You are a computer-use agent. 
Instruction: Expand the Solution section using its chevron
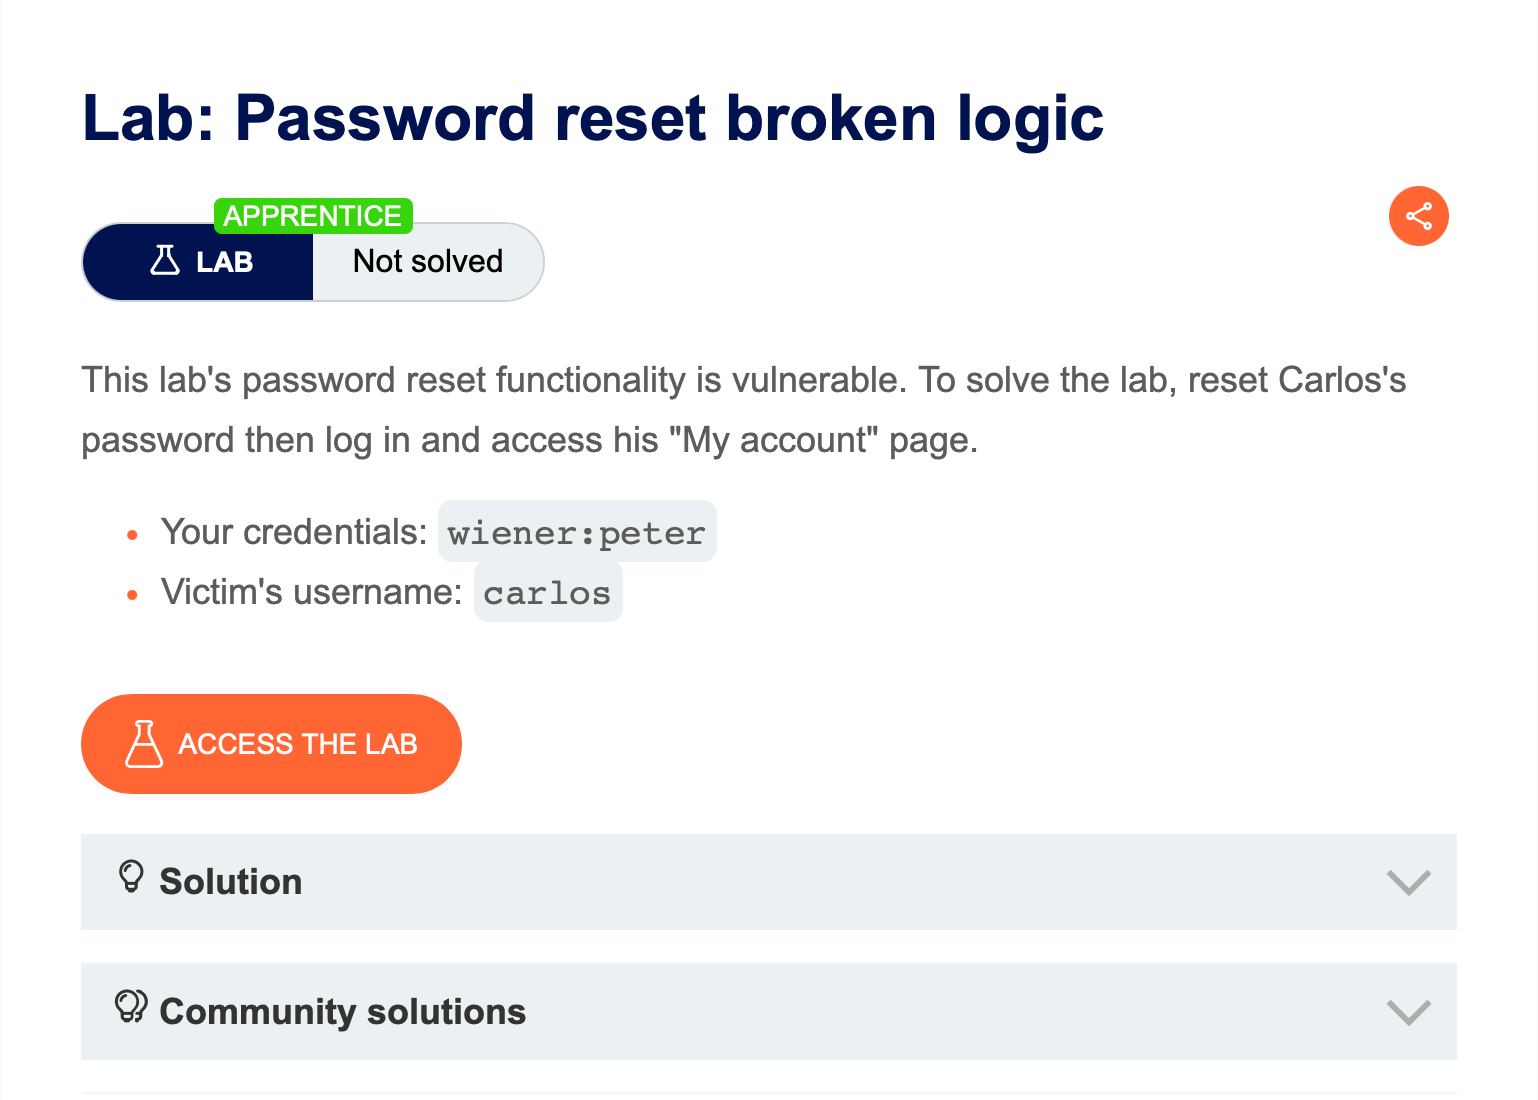point(1408,882)
